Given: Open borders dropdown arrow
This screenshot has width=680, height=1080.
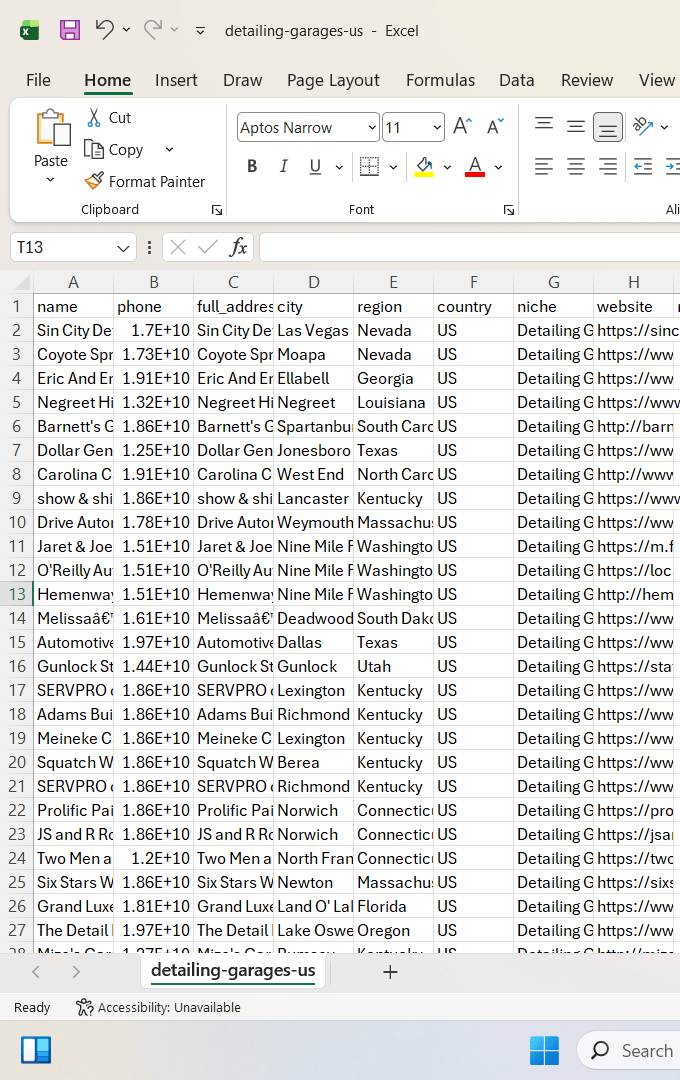Looking at the screenshot, I should 393,167.
